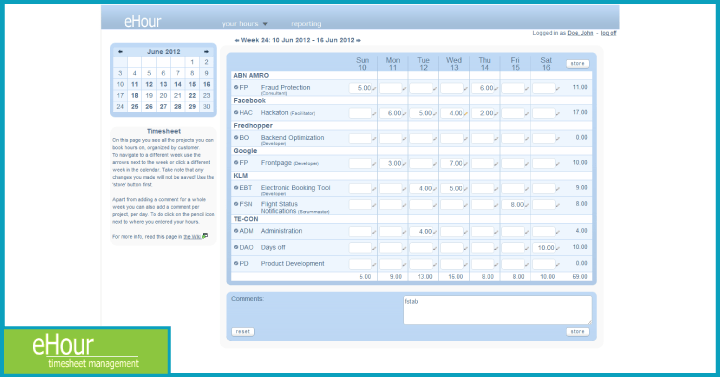Expand the ADM Administration project bullet

[x=236, y=231]
